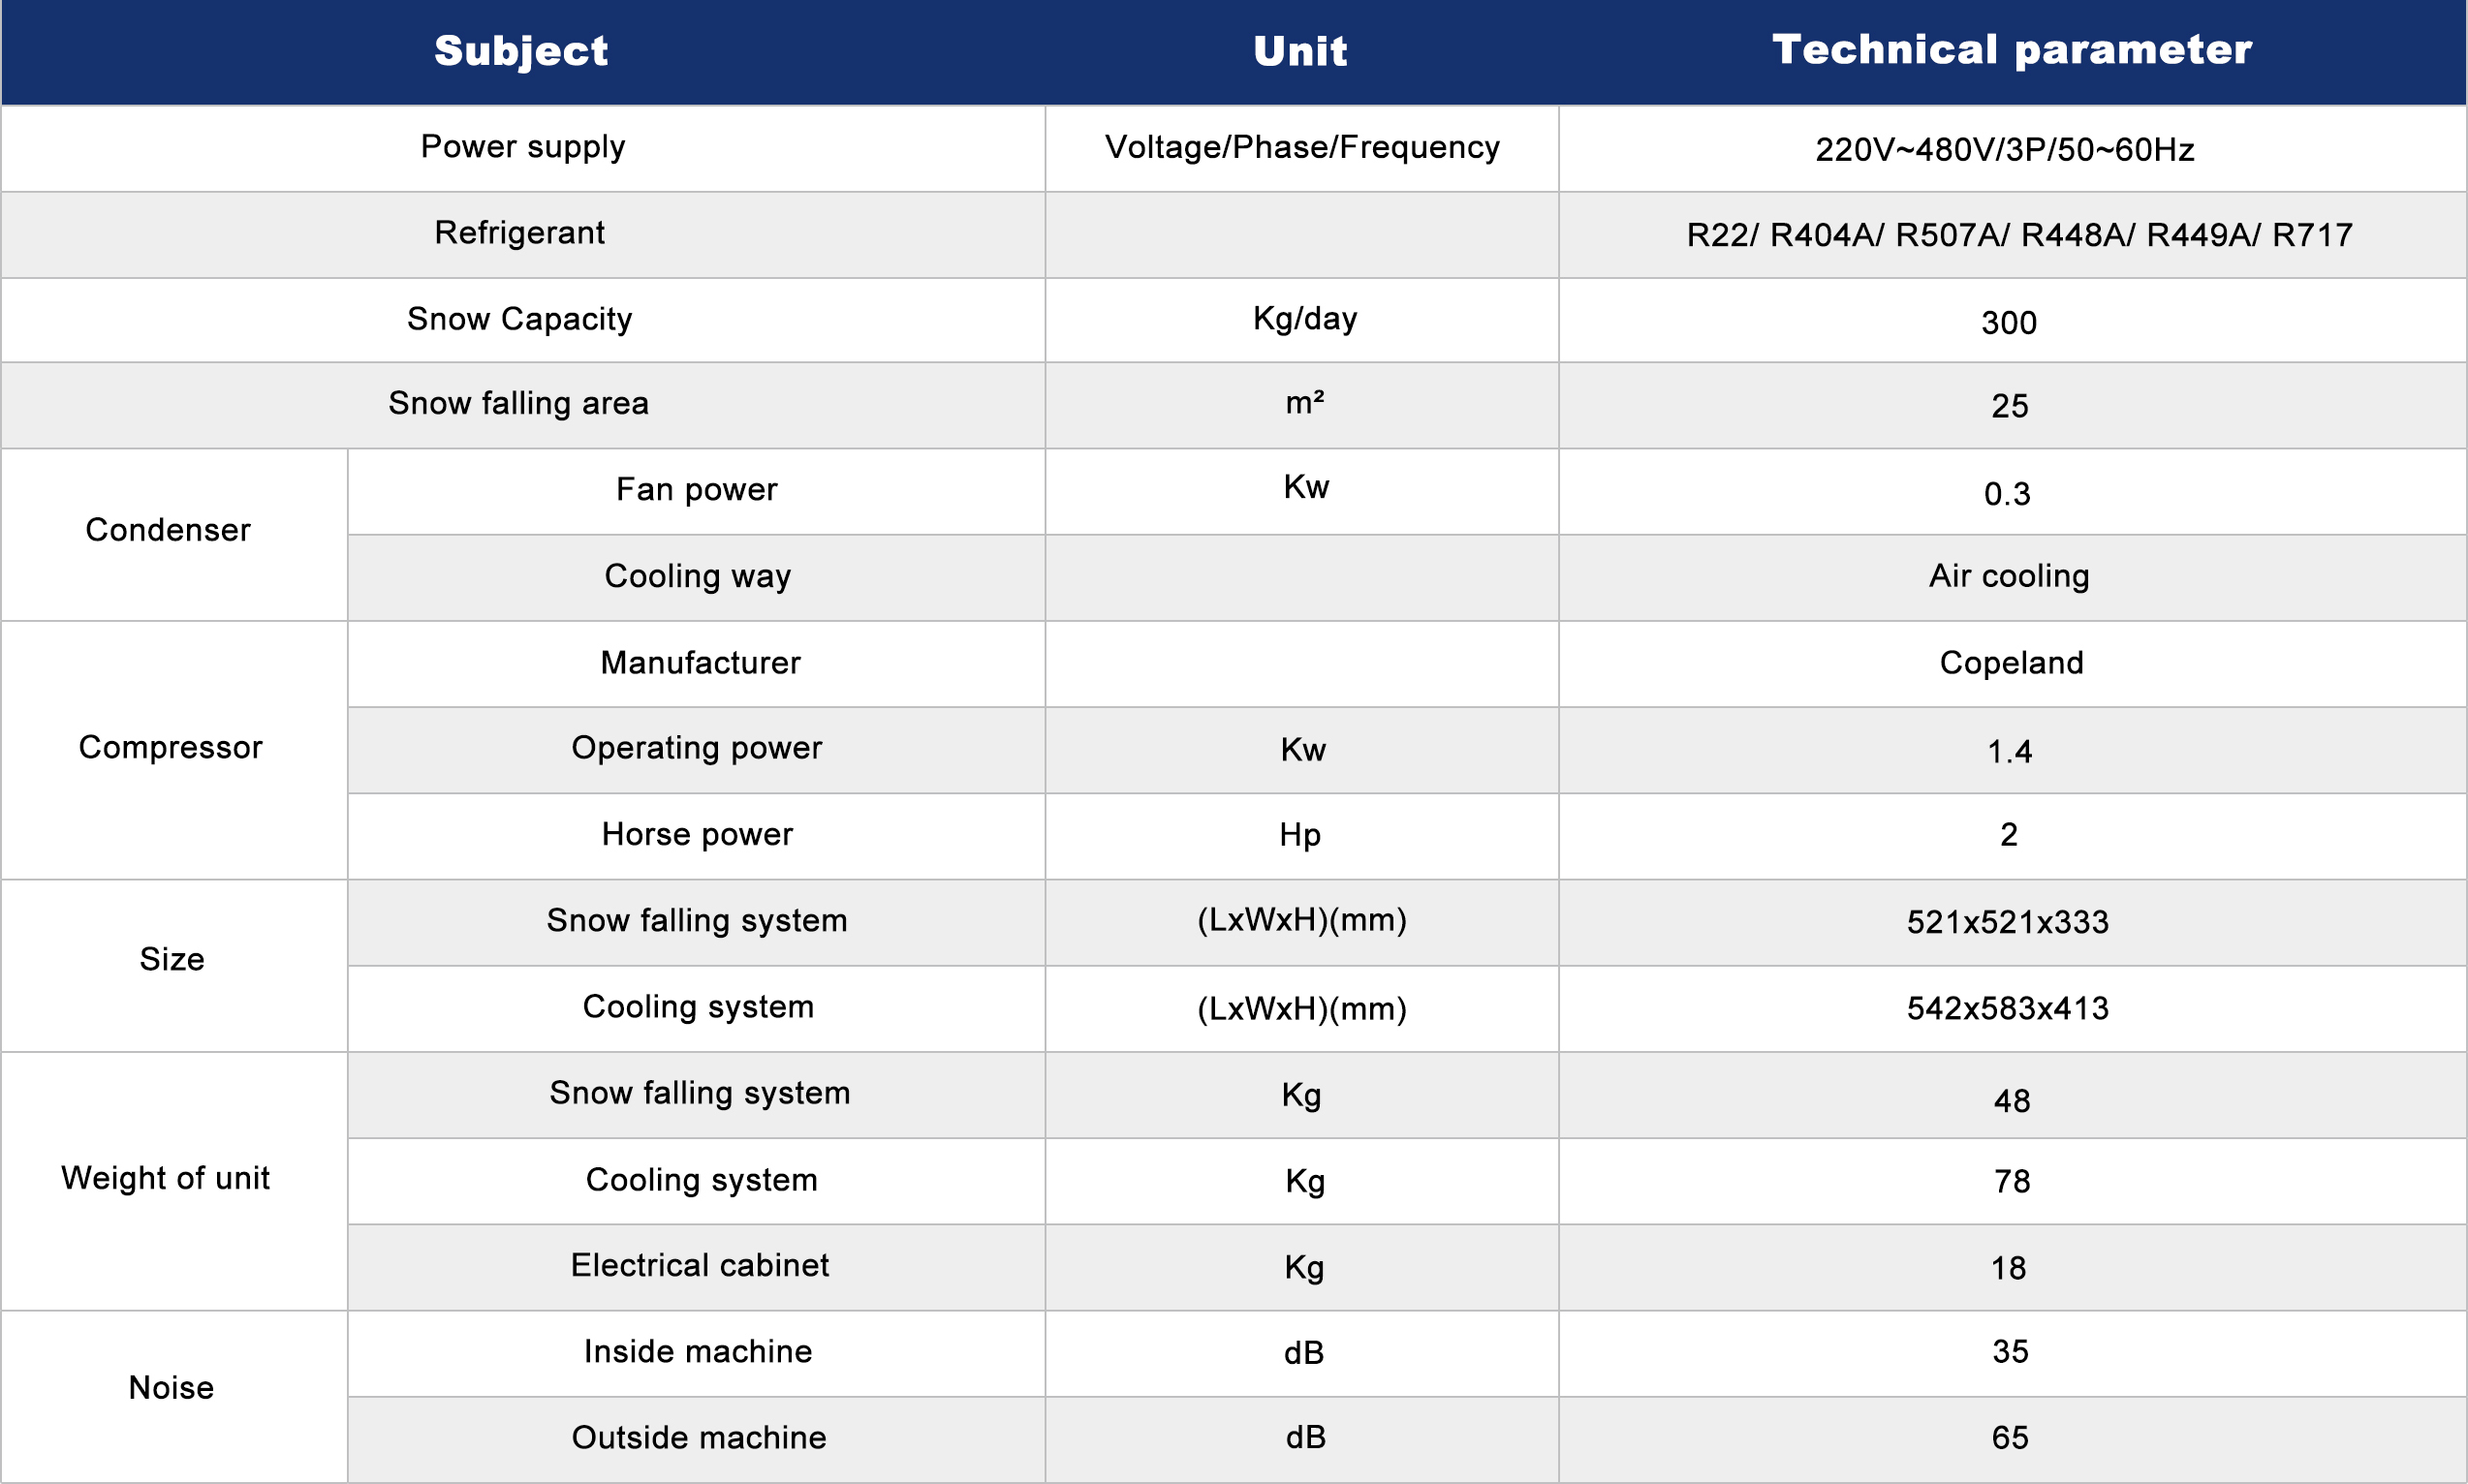
Task: Click the Voltage/Phase/Frequency unit cell
Action: tap(1301, 148)
